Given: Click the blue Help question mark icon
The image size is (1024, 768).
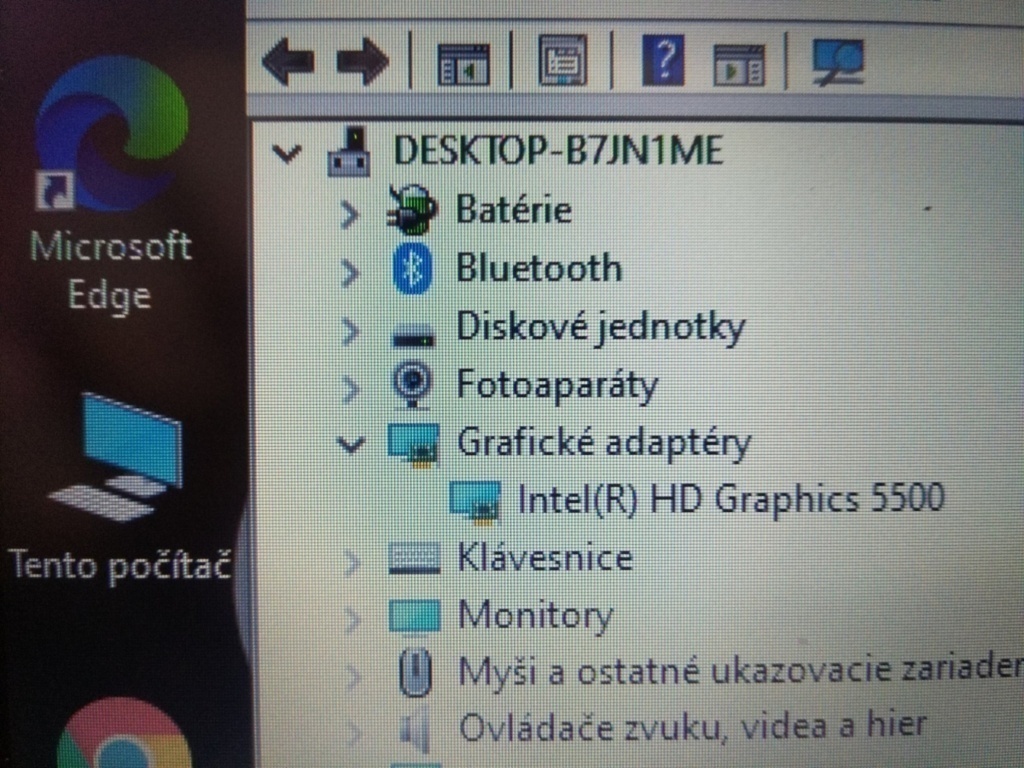Looking at the screenshot, I should tap(663, 62).
